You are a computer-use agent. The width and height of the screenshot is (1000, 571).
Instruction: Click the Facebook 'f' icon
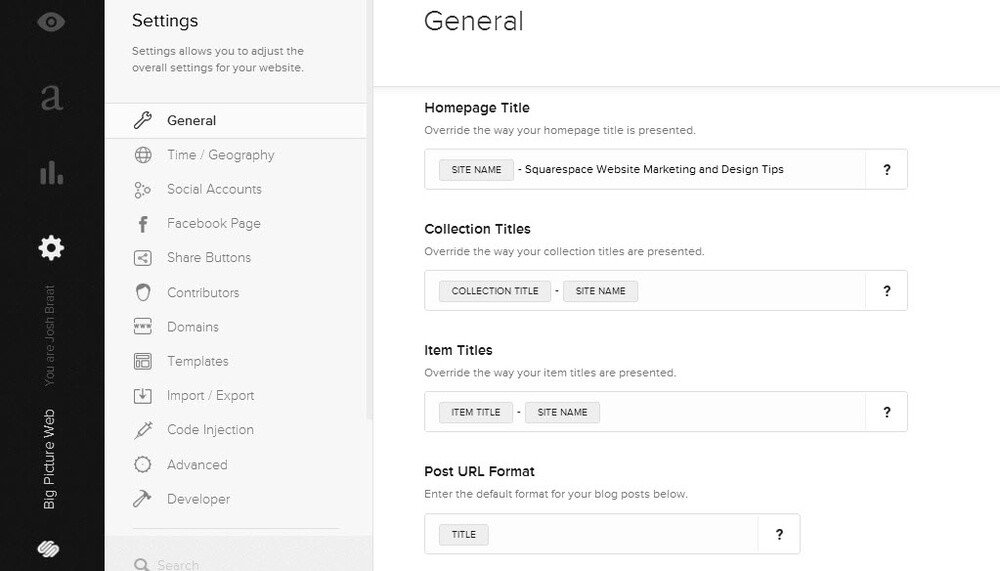pos(143,224)
